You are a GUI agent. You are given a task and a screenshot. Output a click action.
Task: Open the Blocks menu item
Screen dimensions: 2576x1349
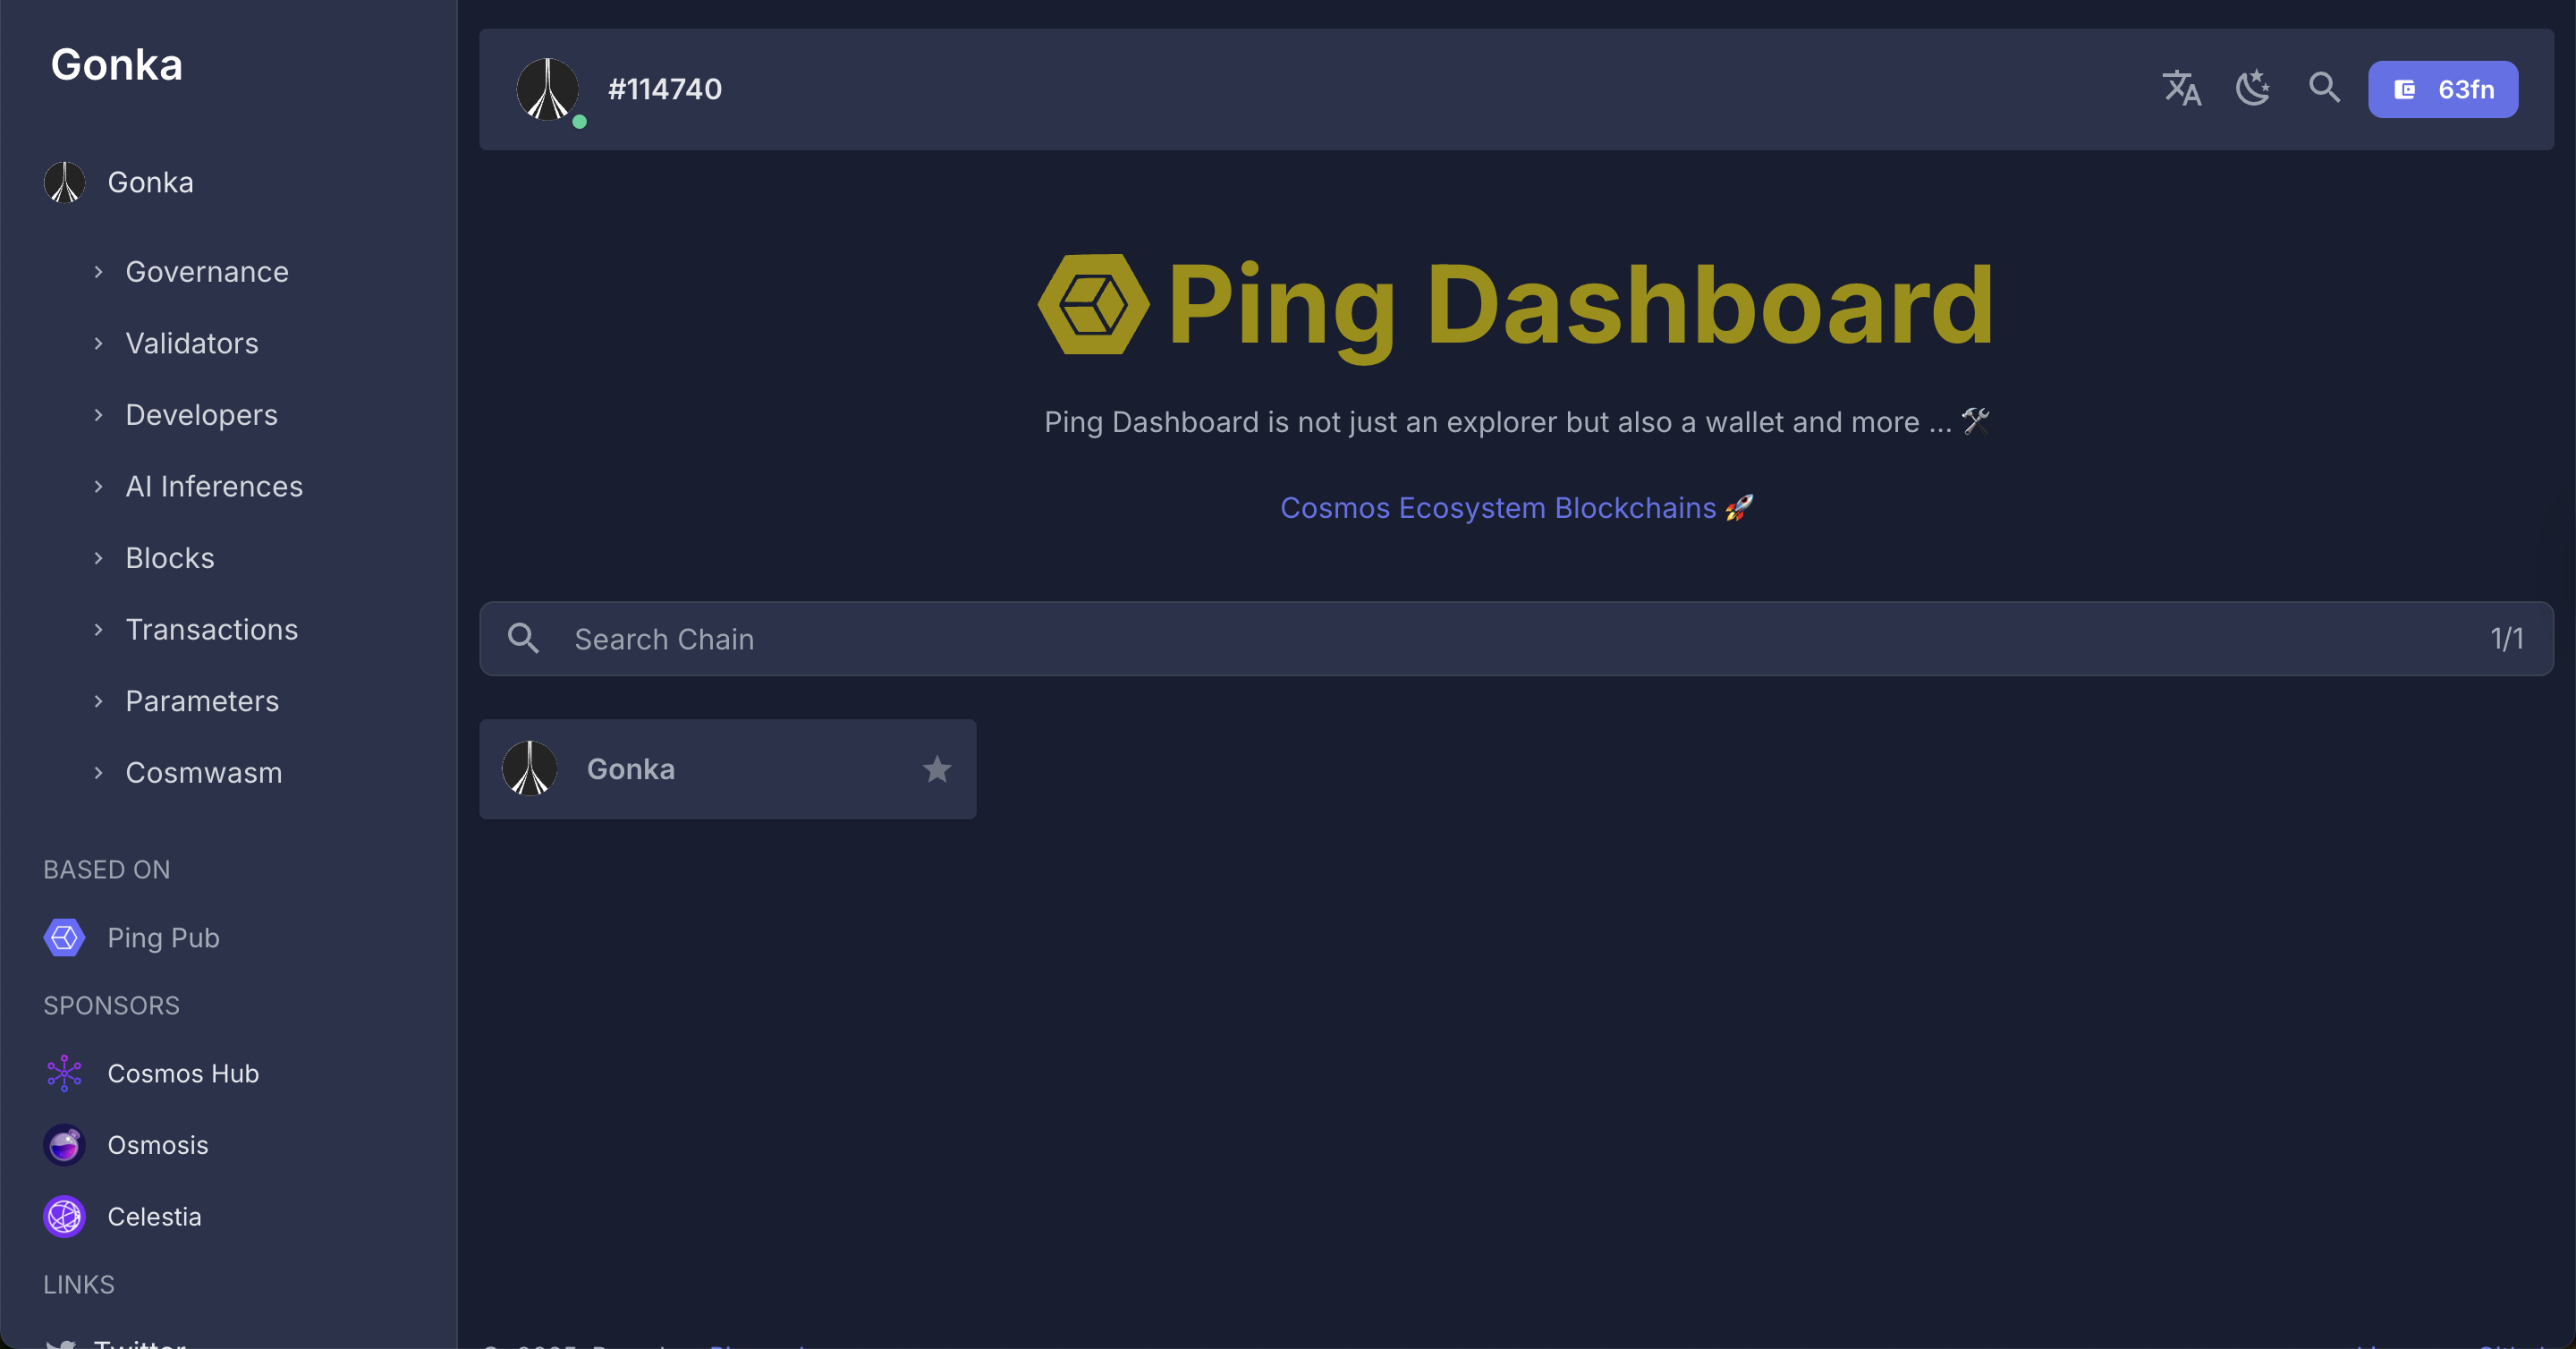169,558
